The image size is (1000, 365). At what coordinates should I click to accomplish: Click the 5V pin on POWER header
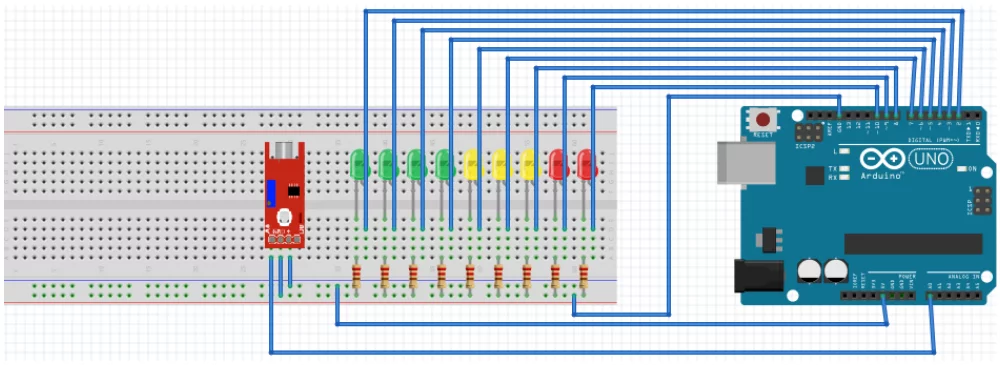tap(883, 295)
